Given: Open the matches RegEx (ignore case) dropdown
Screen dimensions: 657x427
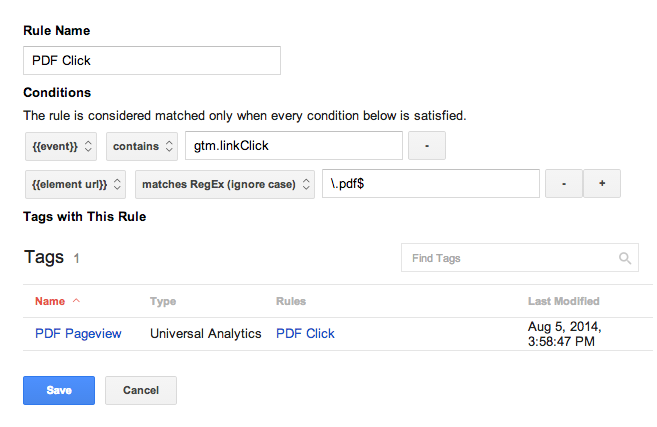Looking at the screenshot, I should click(225, 184).
